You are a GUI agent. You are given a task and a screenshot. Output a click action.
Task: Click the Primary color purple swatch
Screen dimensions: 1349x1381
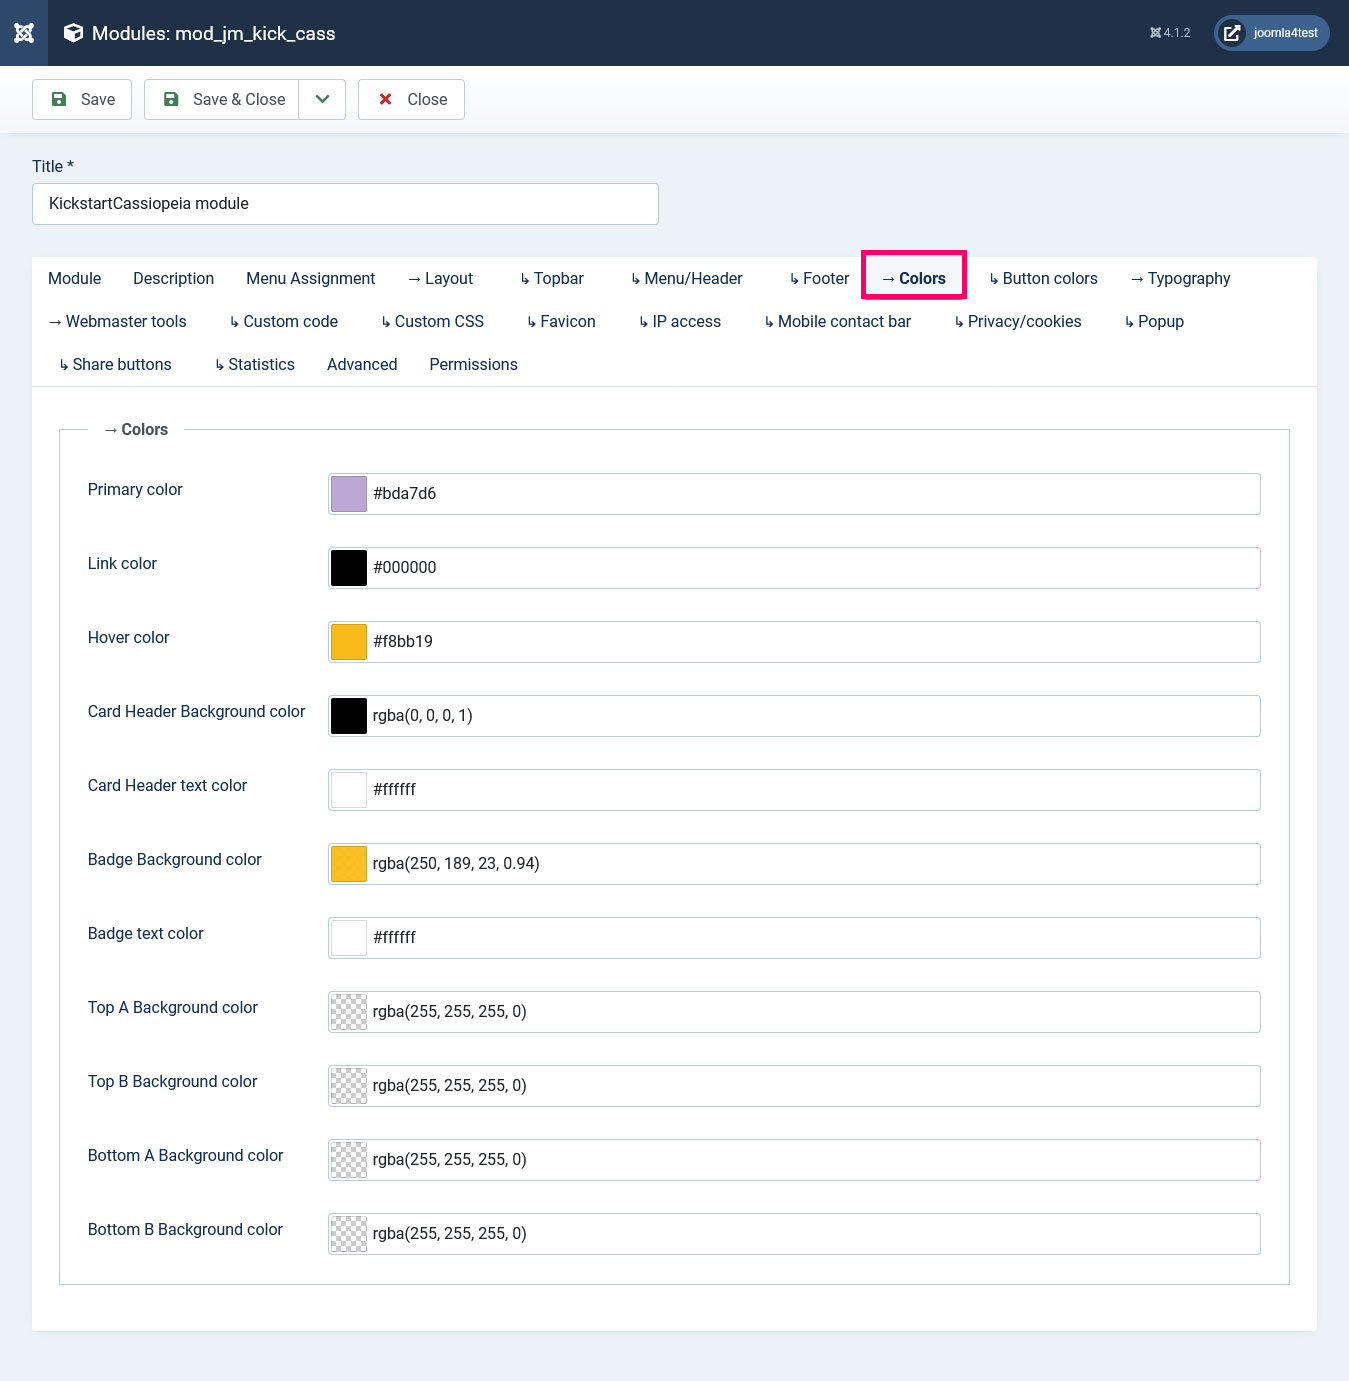coord(349,494)
